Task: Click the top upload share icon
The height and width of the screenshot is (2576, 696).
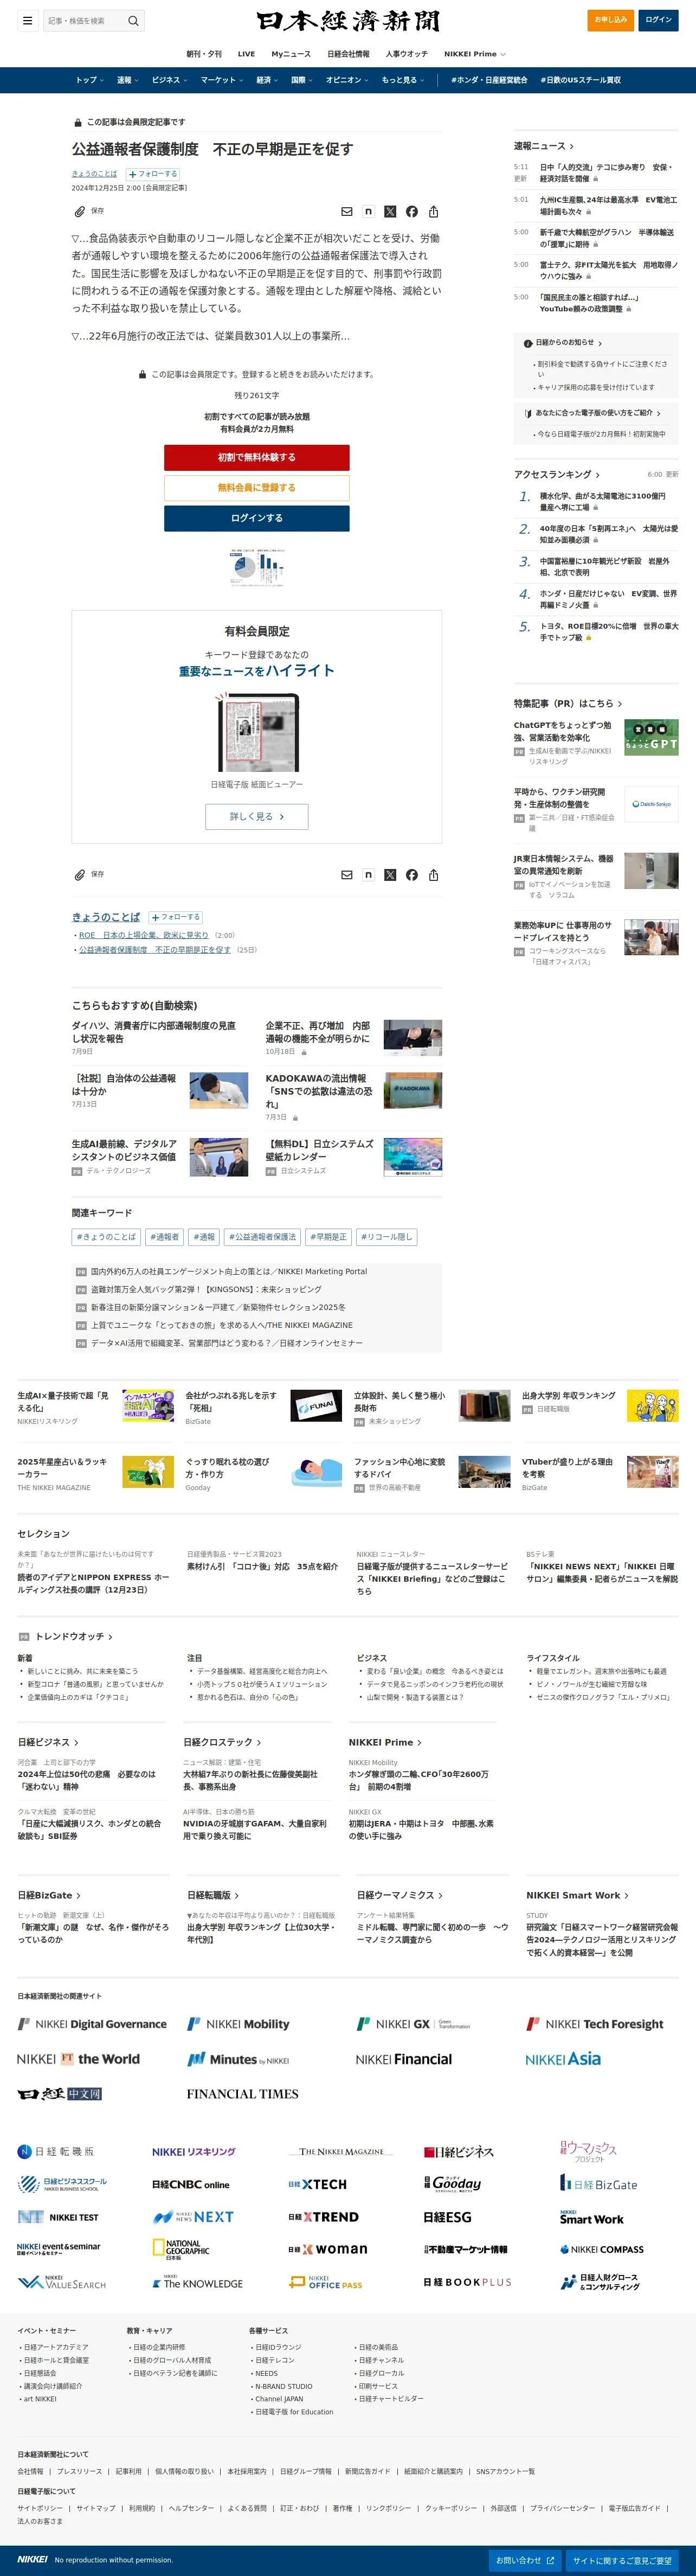Action: [x=434, y=212]
